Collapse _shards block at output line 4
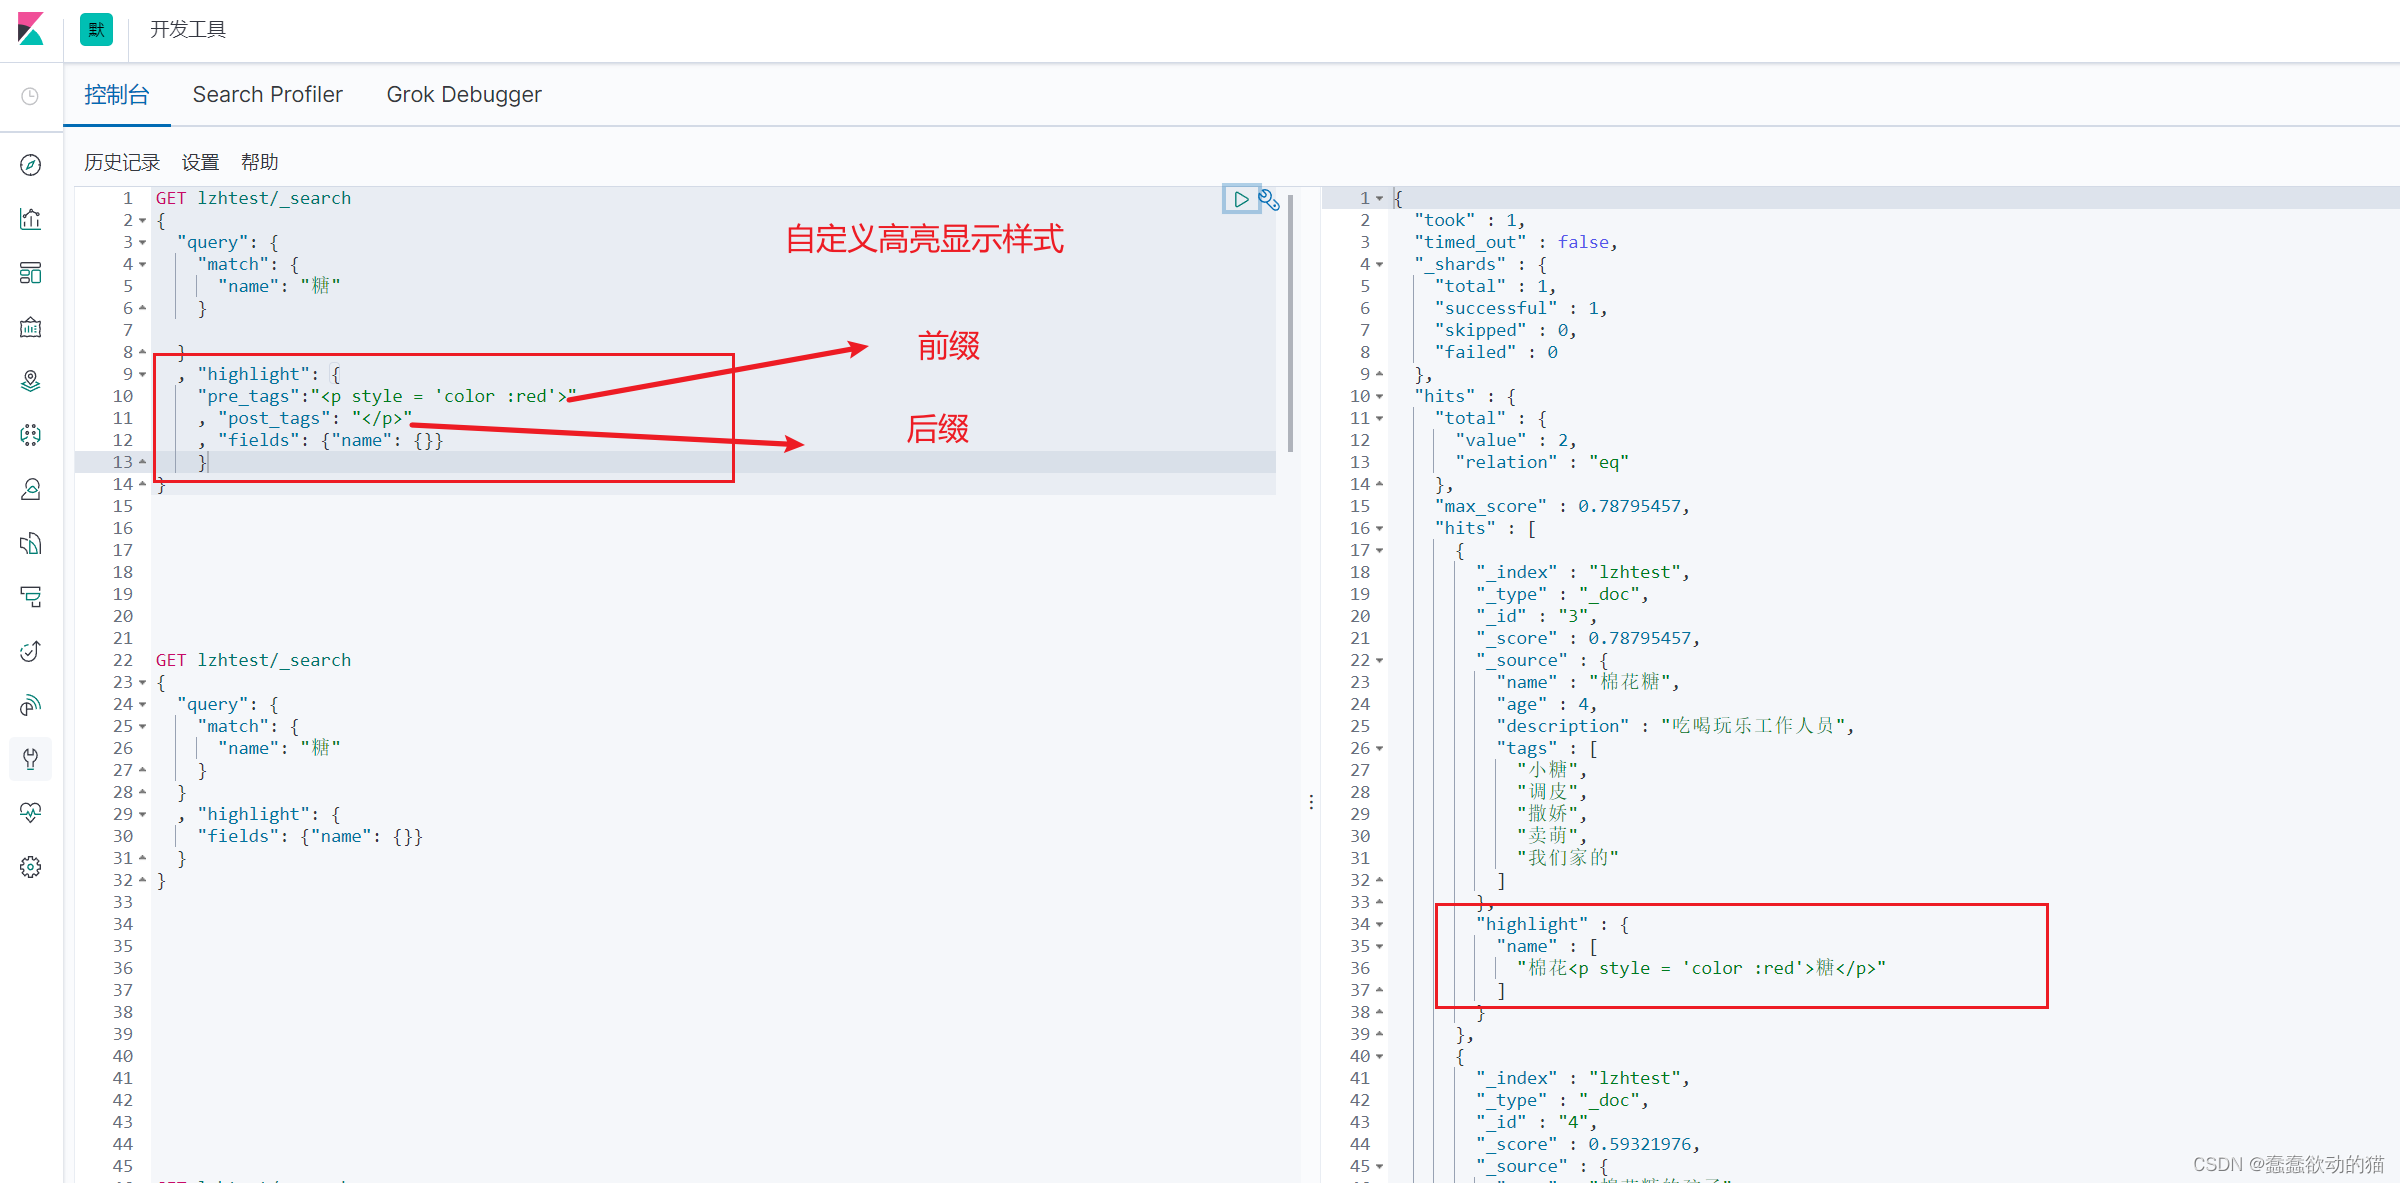The image size is (2400, 1183). click(x=1380, y=264)
